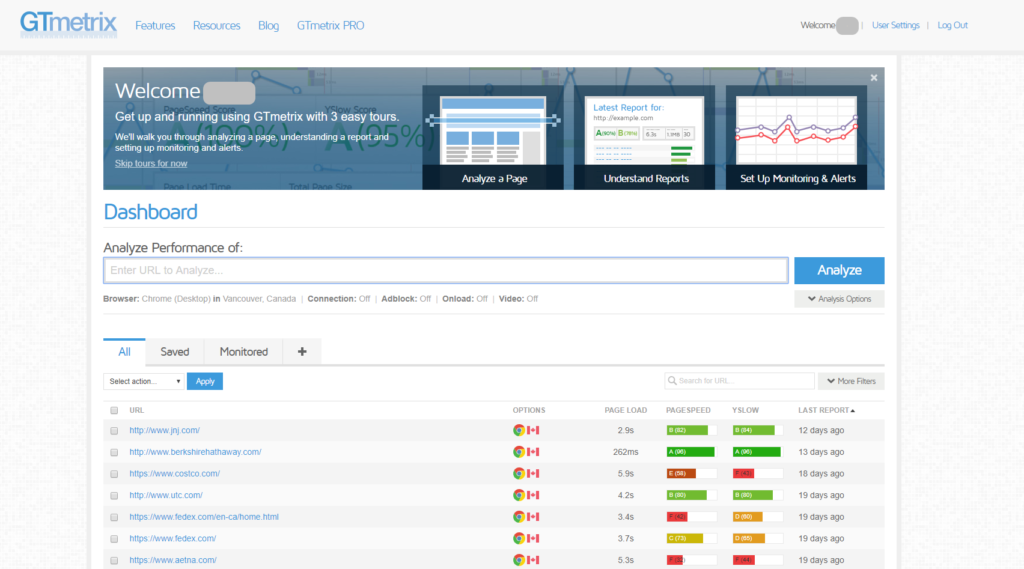Click Chrome icon in fedex.com/en-ca row

click(x=519, y=517)
